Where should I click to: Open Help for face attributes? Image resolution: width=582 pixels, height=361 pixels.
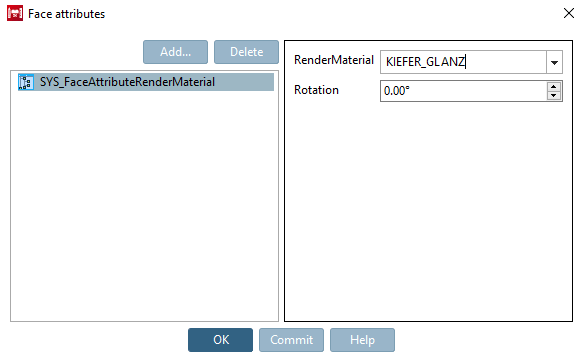[362, 340]
